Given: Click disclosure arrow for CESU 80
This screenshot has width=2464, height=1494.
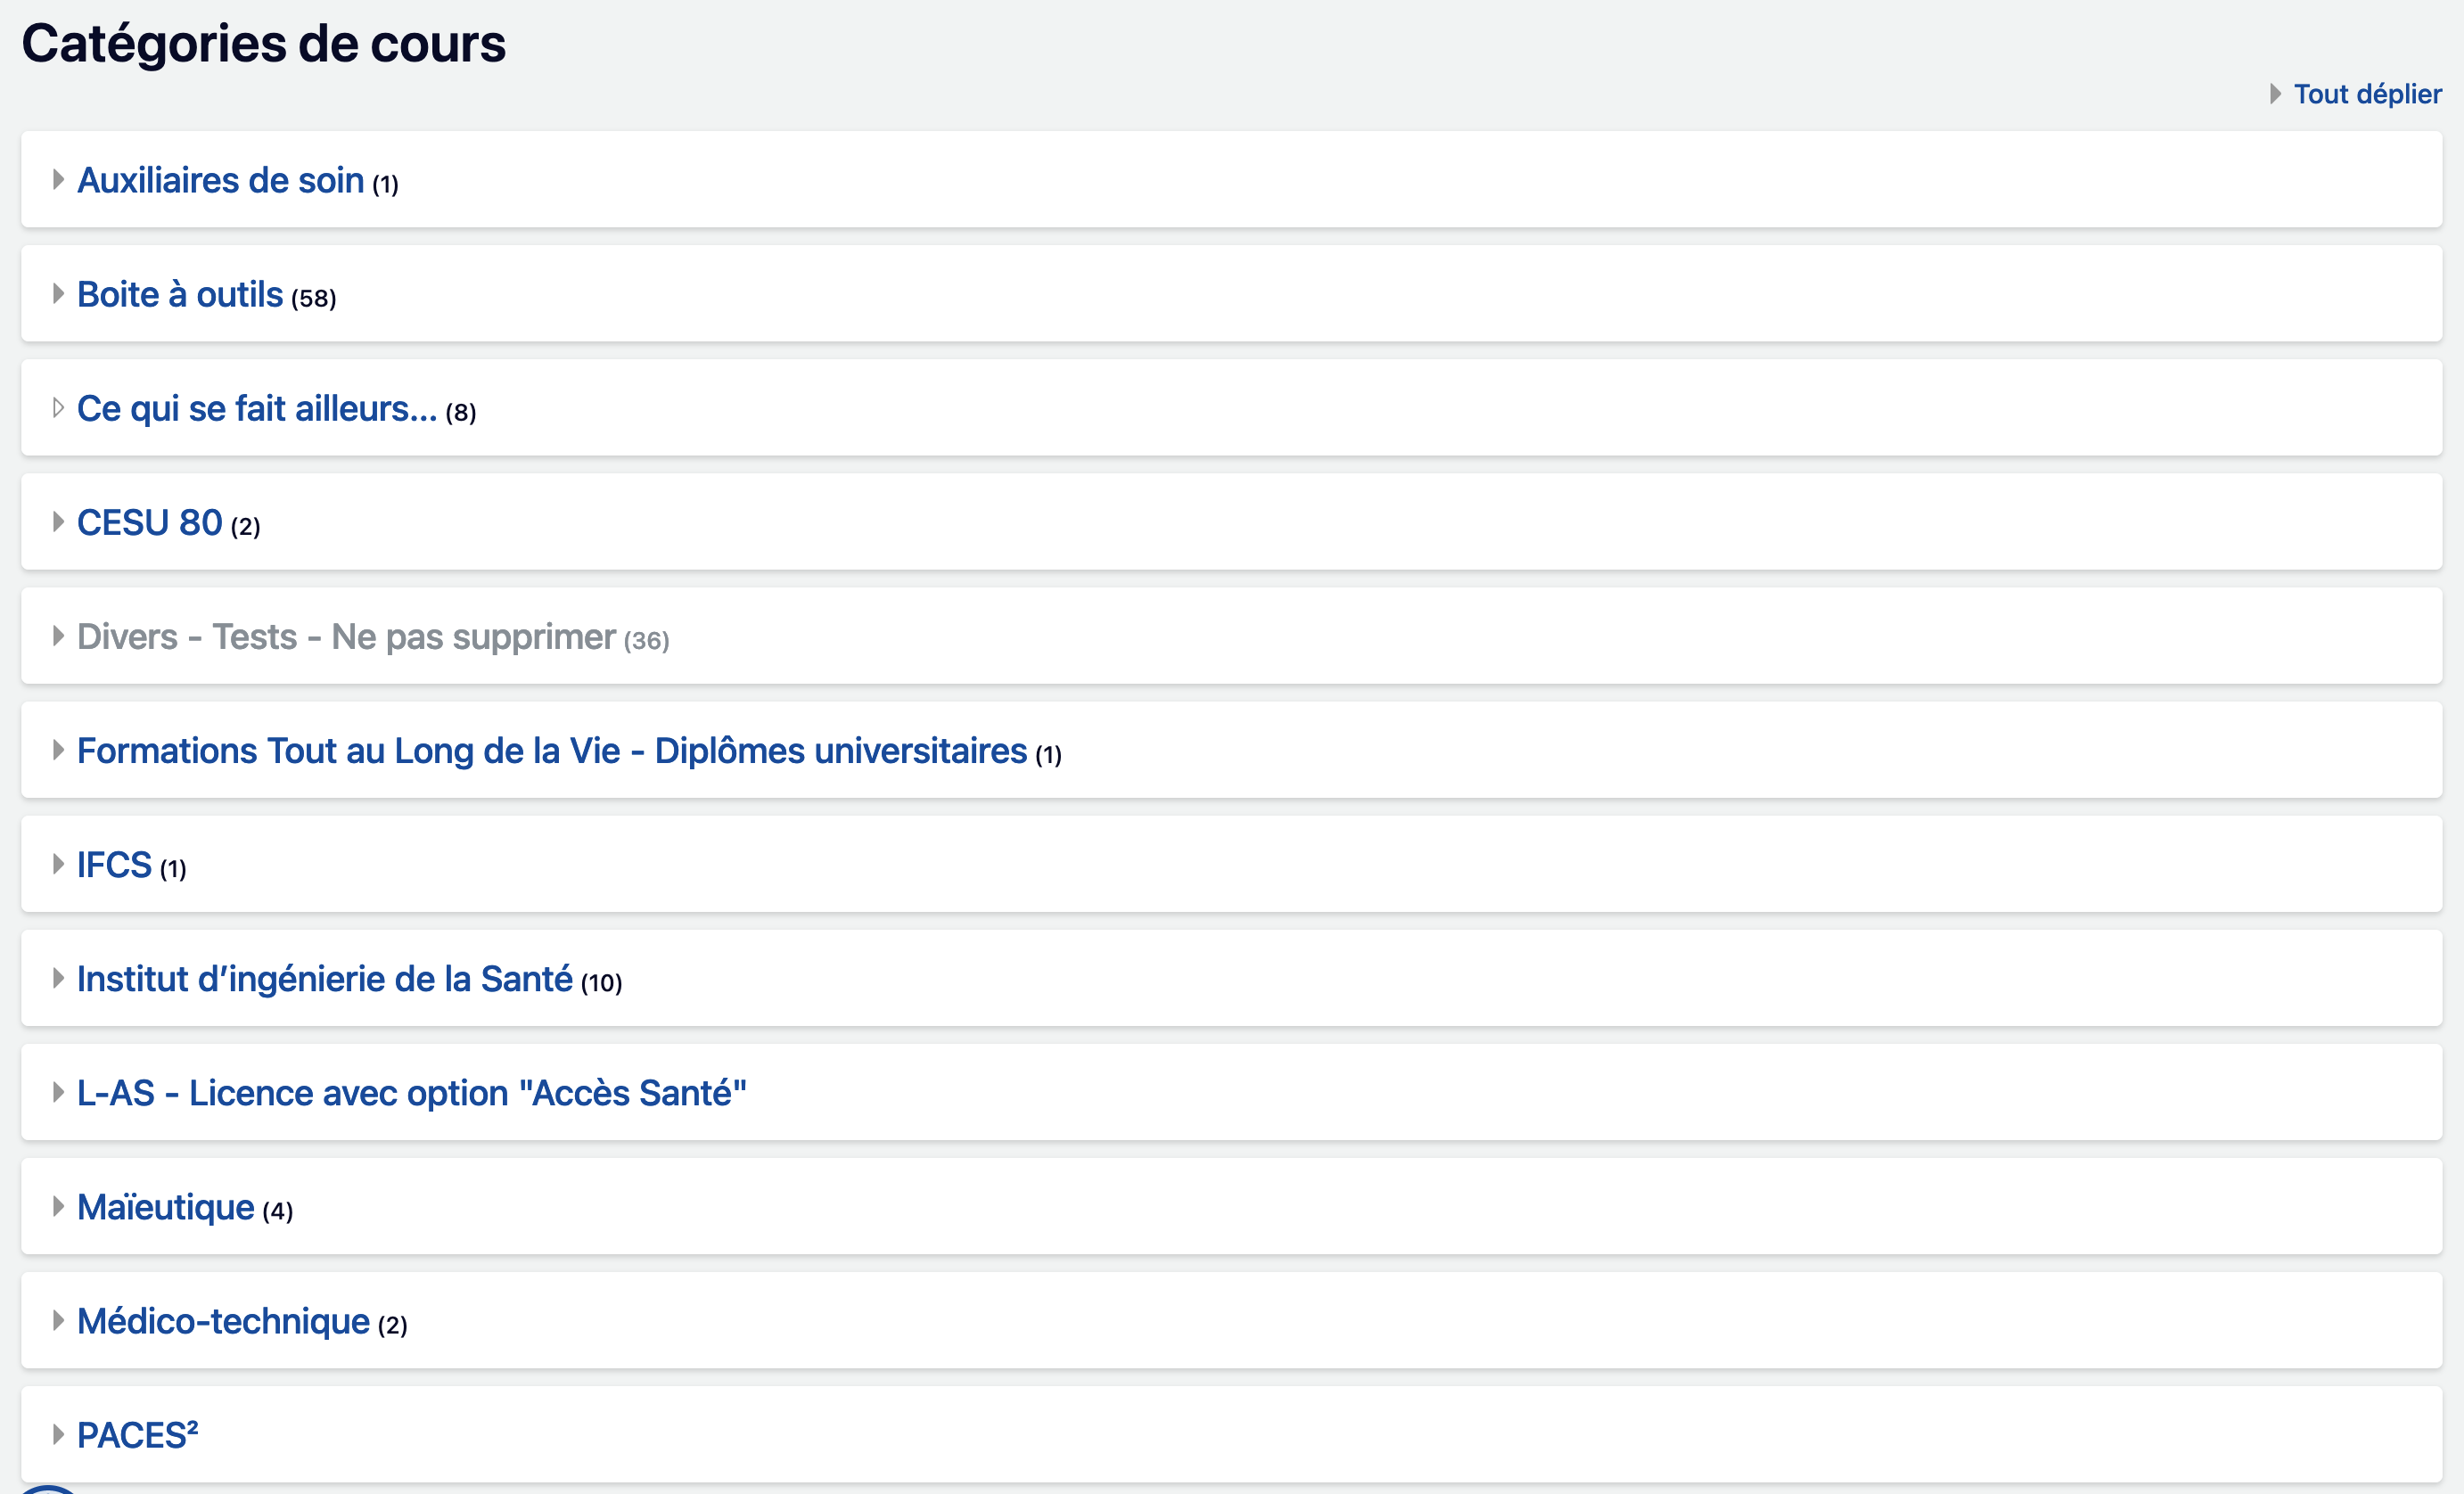Looking at the screenshot, I should [58, 522].
